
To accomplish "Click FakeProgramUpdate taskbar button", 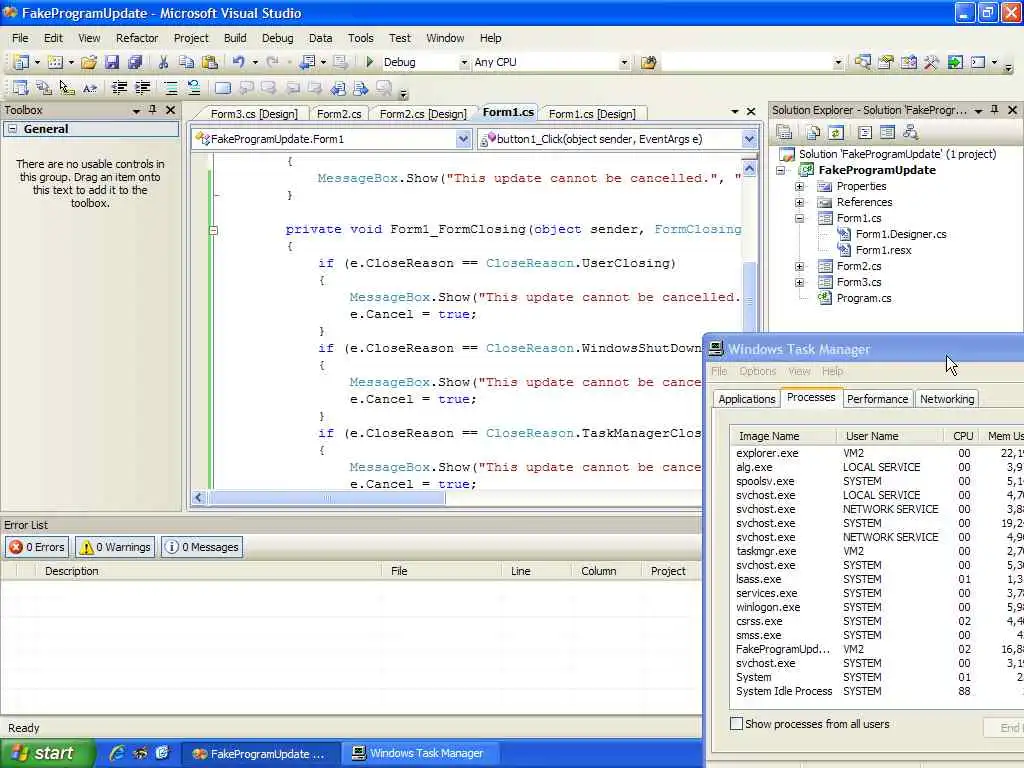I will (x=260, y=754).
